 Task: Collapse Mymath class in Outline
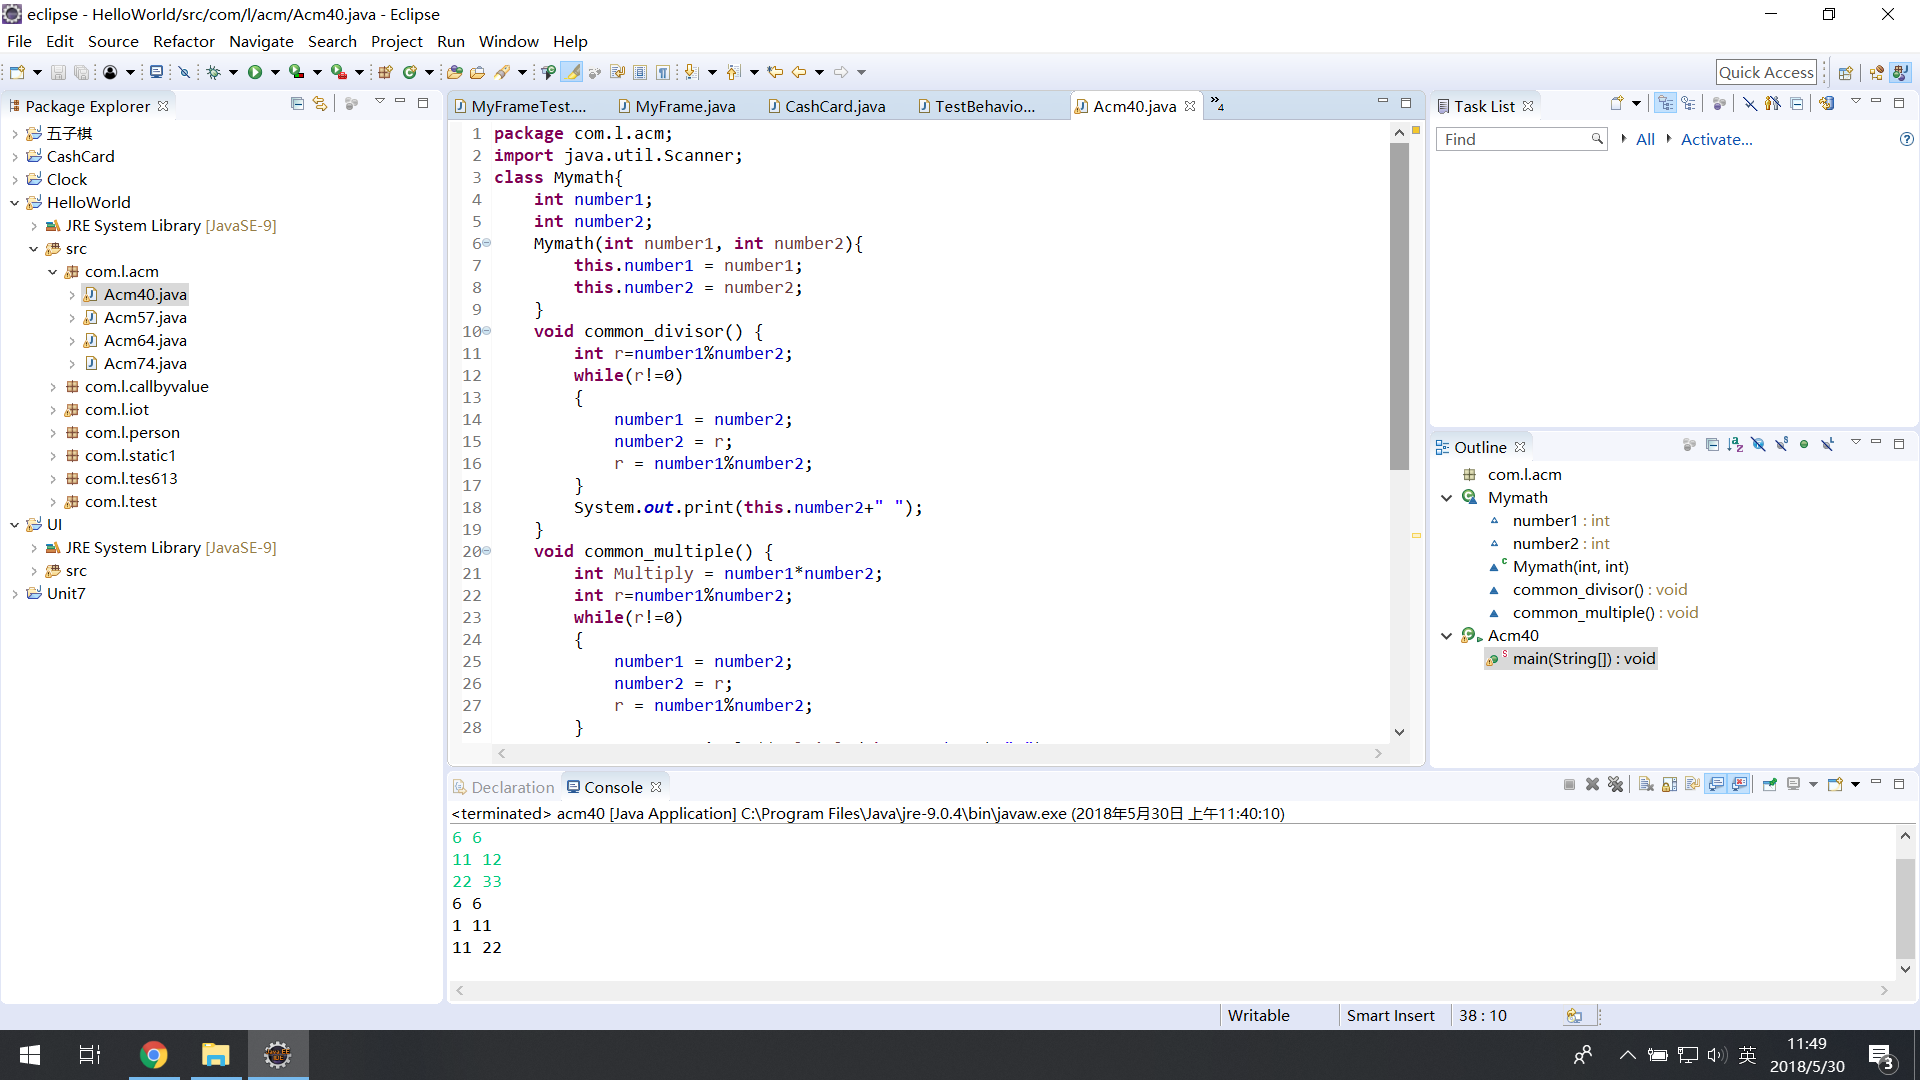pyautogui.click(x=1446, y=498)
